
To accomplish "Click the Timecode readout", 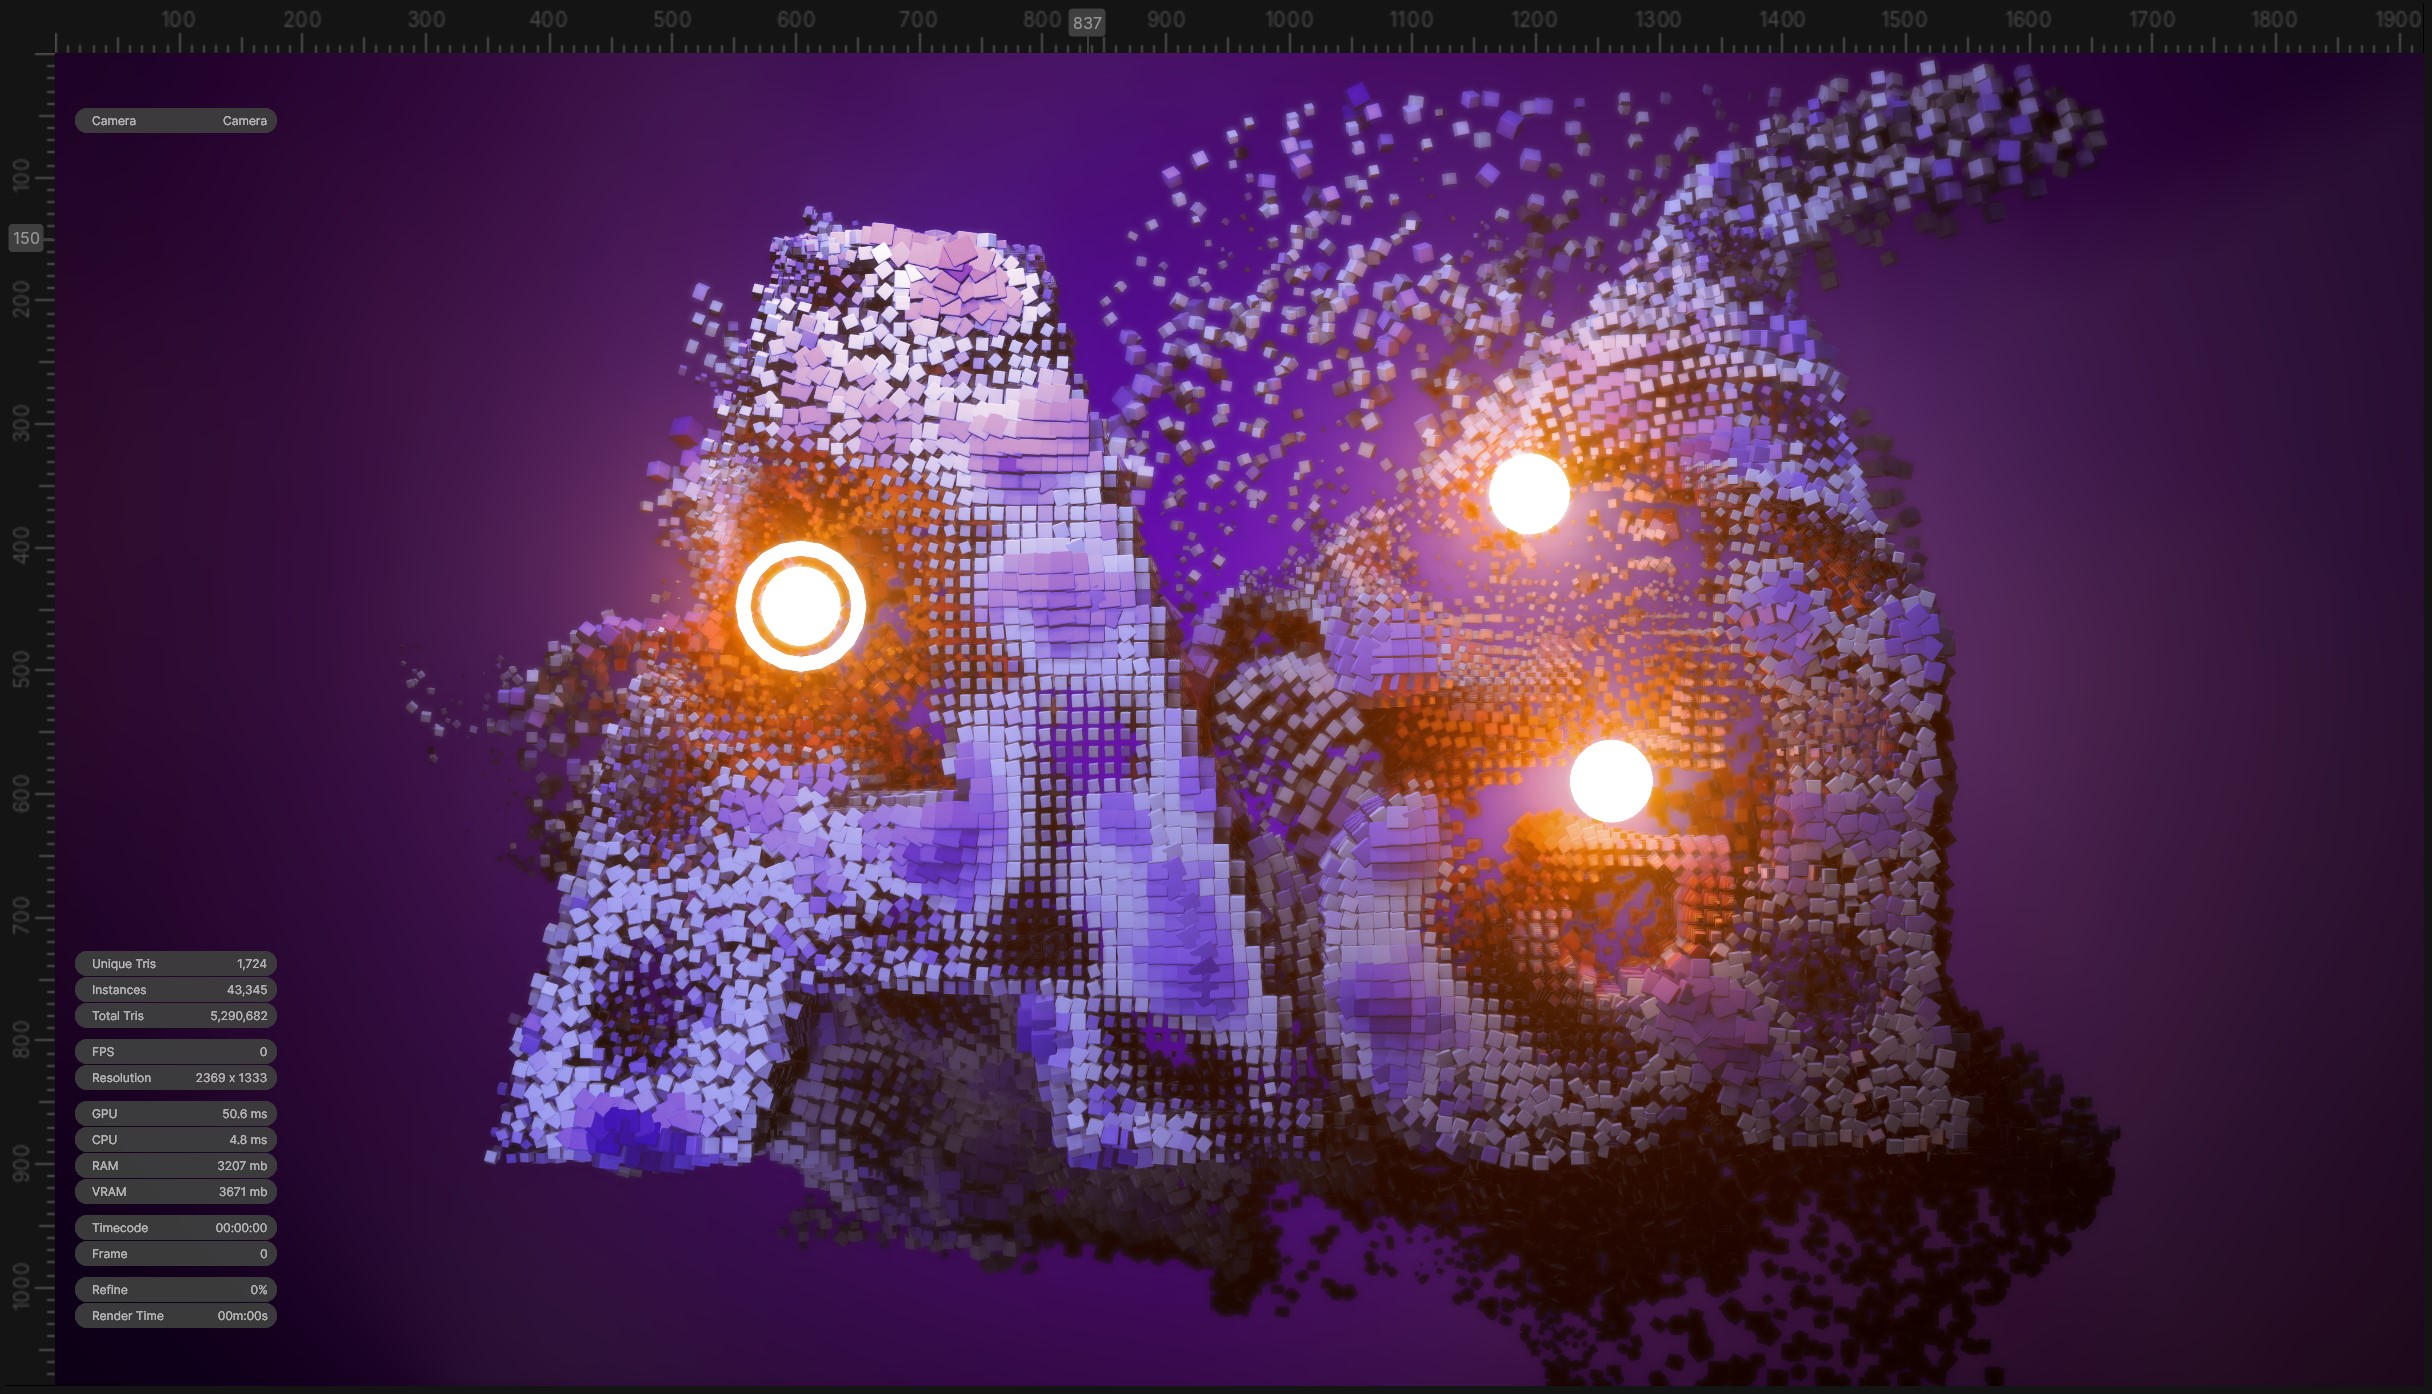I will pyautogui.click(x=175, y=1228).
